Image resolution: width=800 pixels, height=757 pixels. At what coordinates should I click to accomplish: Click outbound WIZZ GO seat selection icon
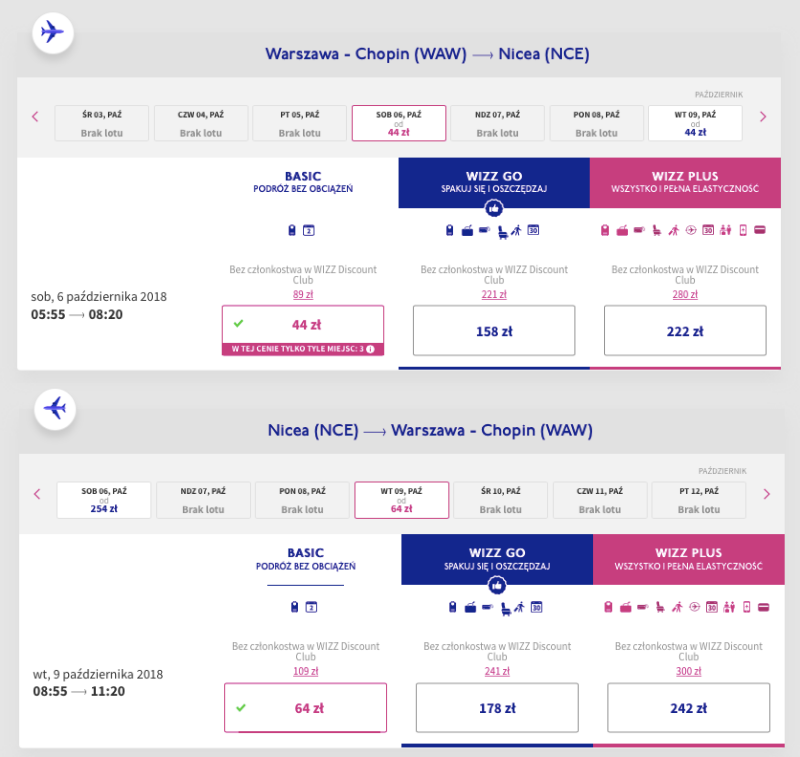(503, 233)
